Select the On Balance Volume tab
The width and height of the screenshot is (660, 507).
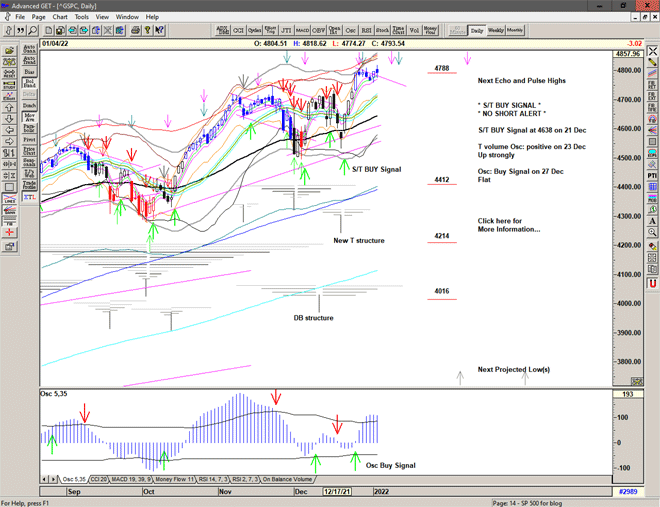tap(288, 480)
